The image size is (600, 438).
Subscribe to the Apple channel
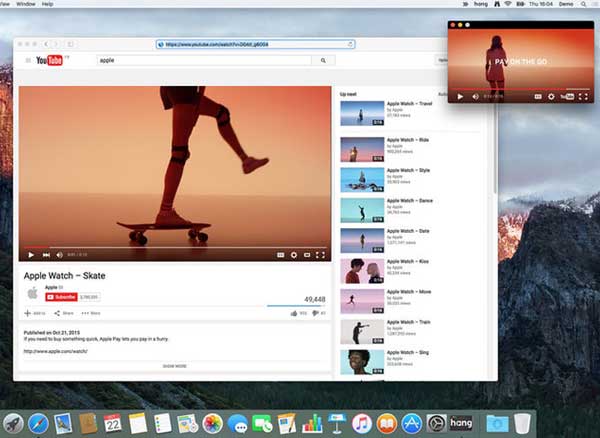pyautogui.click(x=61, y=297)
